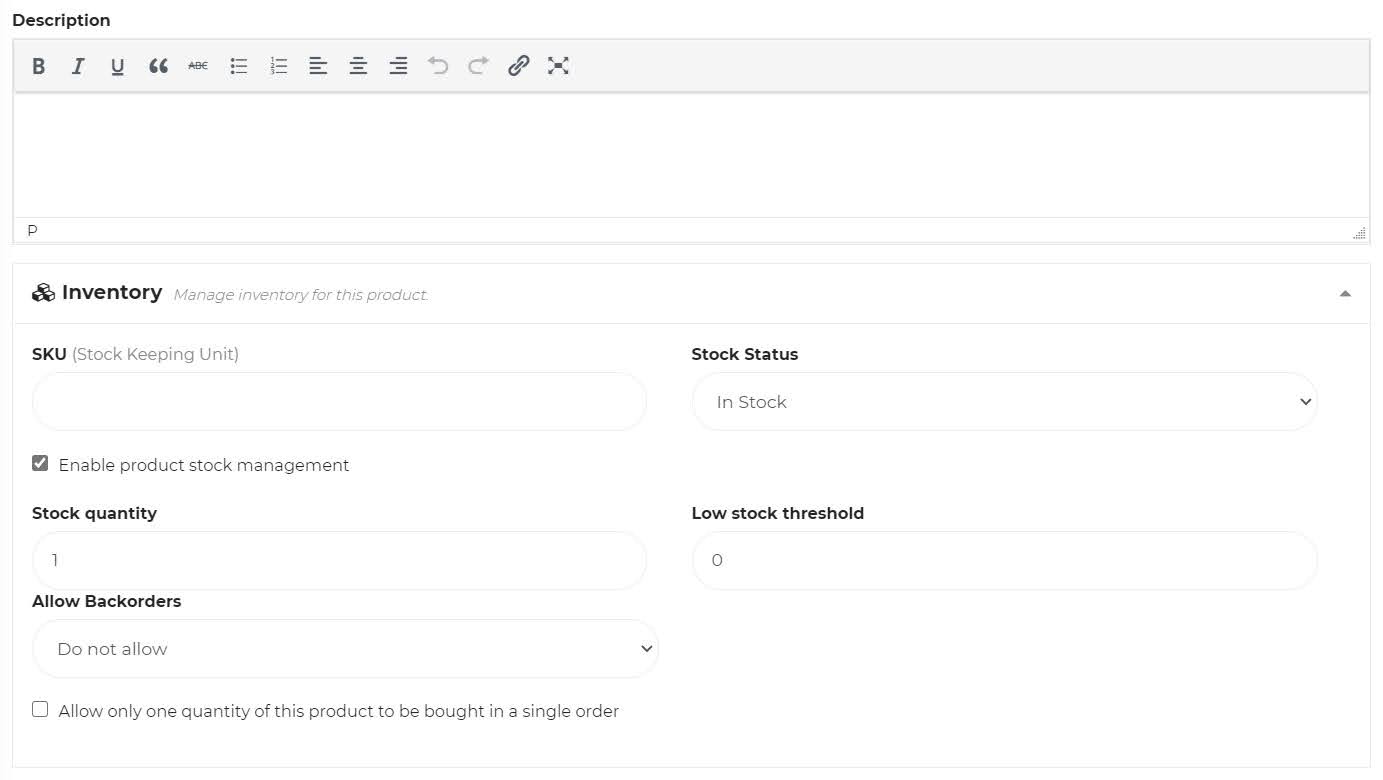Screen dimensions: 1383x780
Task: Center align the description text
Action: (x=358, y=66)
